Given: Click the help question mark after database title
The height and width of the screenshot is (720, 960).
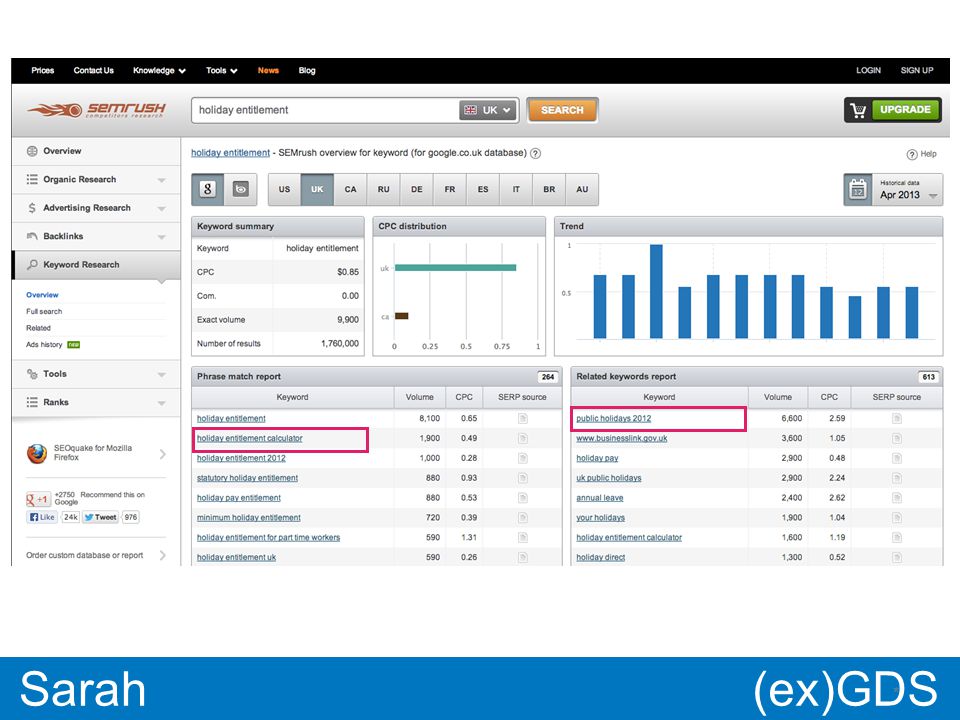Looking at the screenshot, I should 535,153.
